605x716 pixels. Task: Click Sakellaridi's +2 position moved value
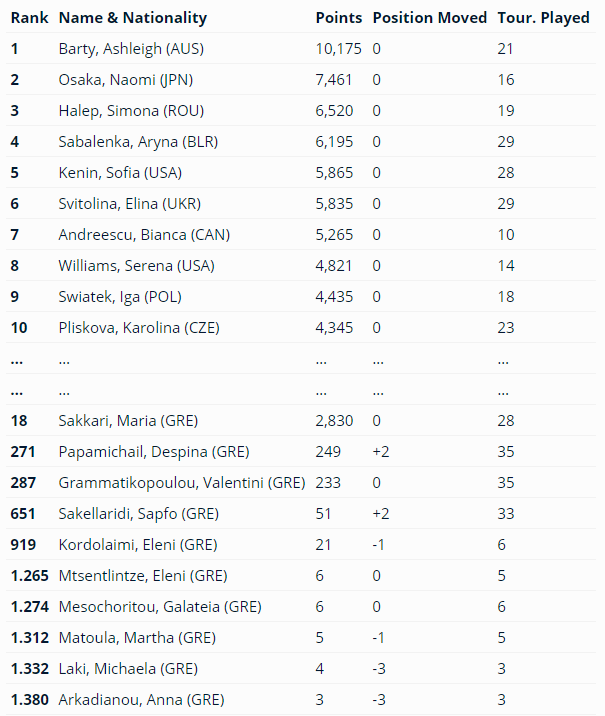(381, 513)
